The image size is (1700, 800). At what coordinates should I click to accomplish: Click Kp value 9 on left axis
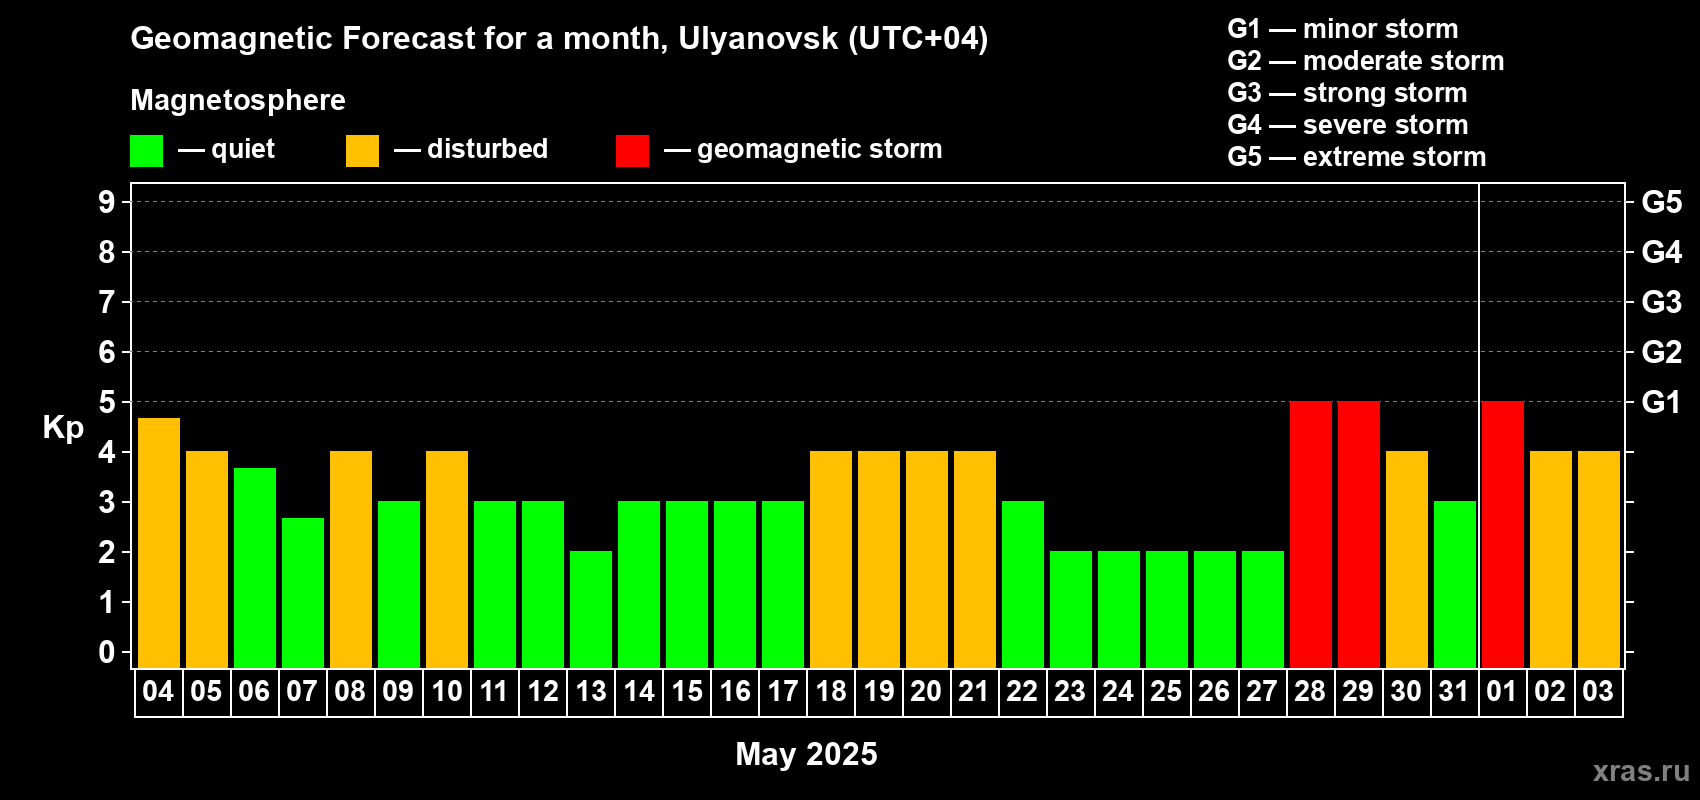coord(107,202)
